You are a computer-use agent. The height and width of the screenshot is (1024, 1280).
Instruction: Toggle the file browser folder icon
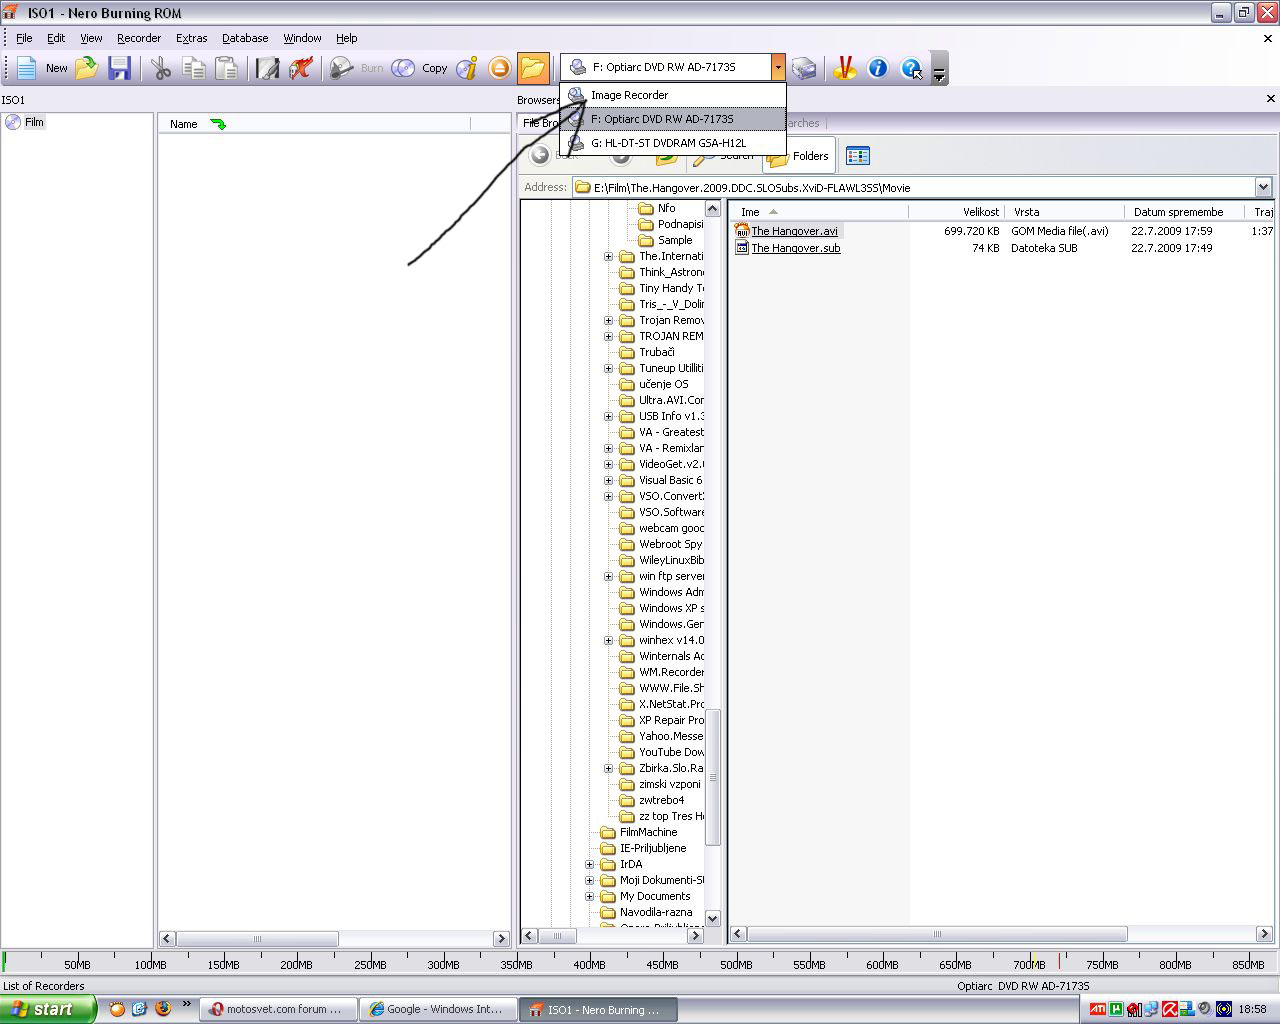533,68
